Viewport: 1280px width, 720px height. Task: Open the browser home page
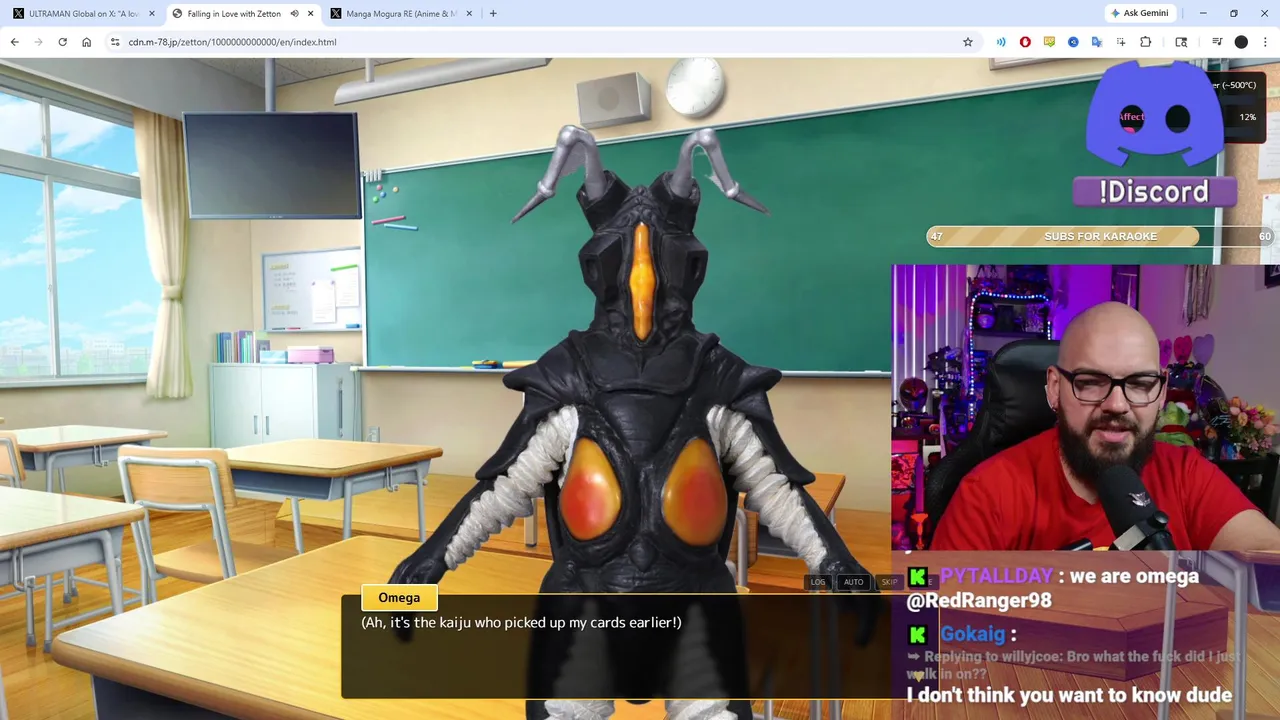(x=87, y=42)
